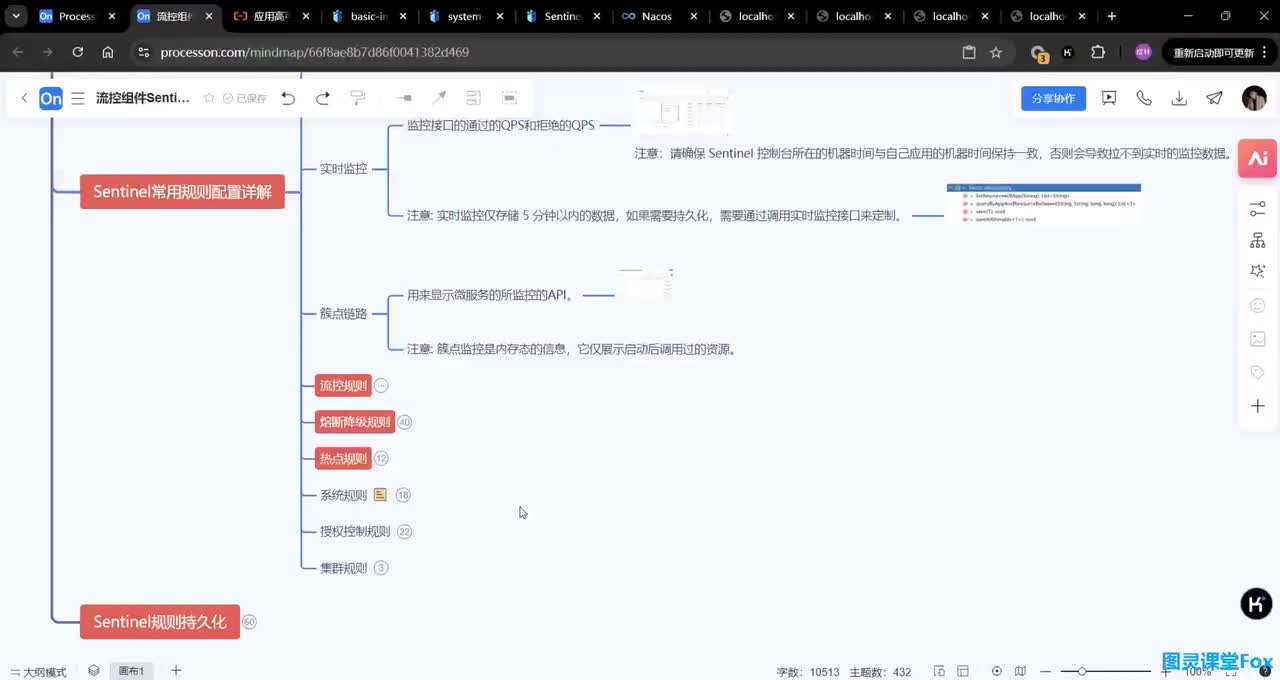This screenshot has height=680, width=1280.
Task: Expand the 熔断降级规则 node count 40
Action: tap(404, 422)
